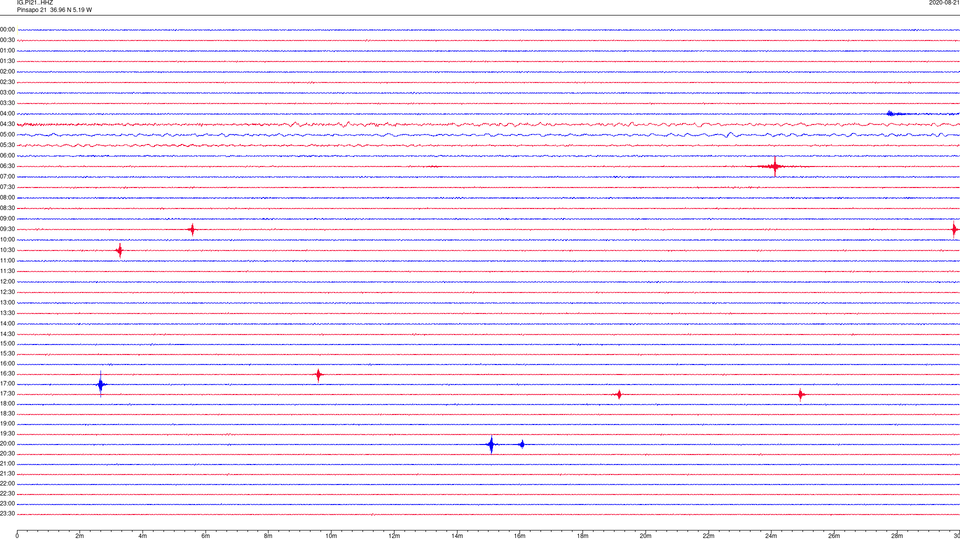Select the 12m axis tick label

click(394, 536)
